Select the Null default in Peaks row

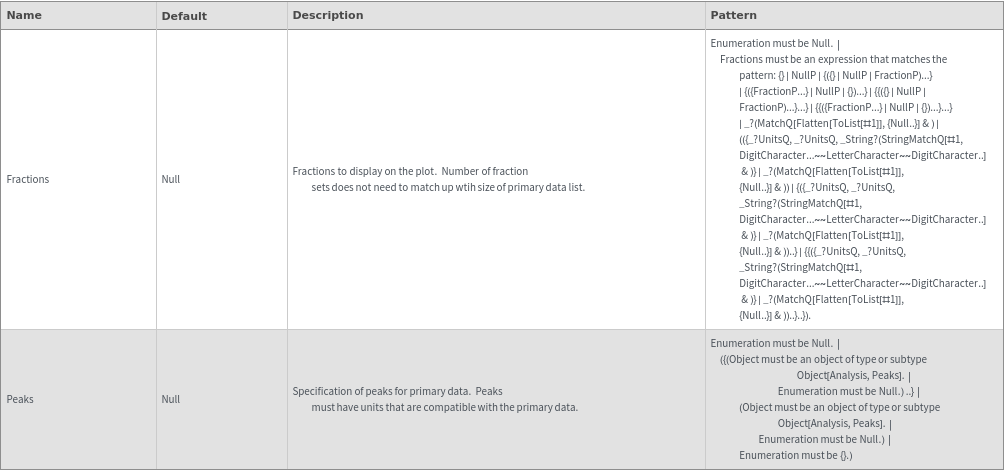pos(171,399)
